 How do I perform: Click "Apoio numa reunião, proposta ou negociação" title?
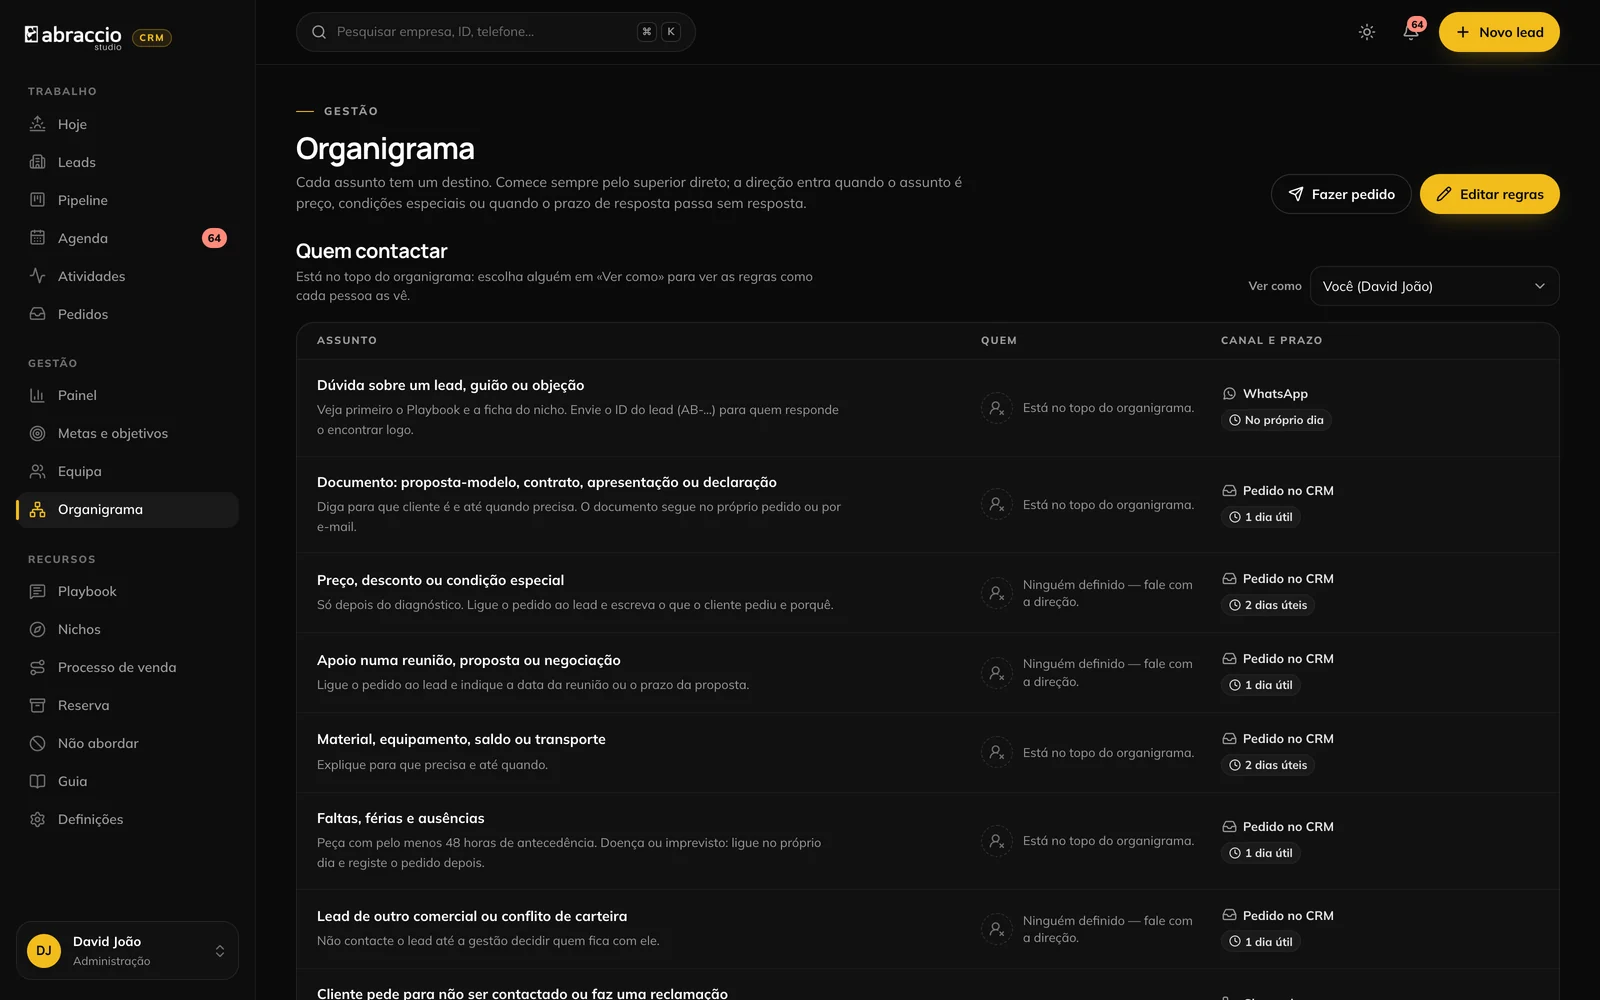[469, 660]
